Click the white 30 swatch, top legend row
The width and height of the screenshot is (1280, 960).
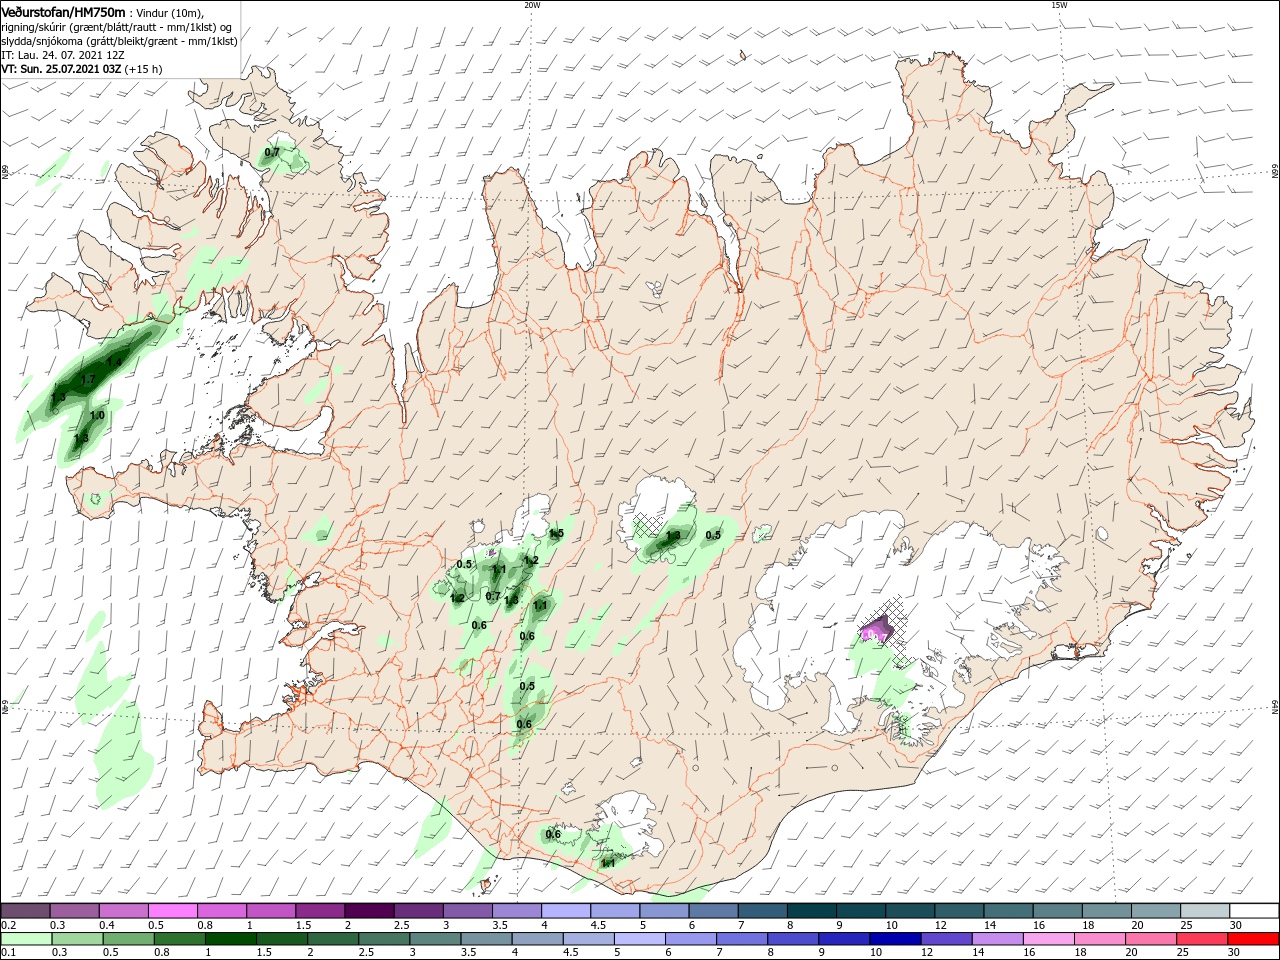1254,911
